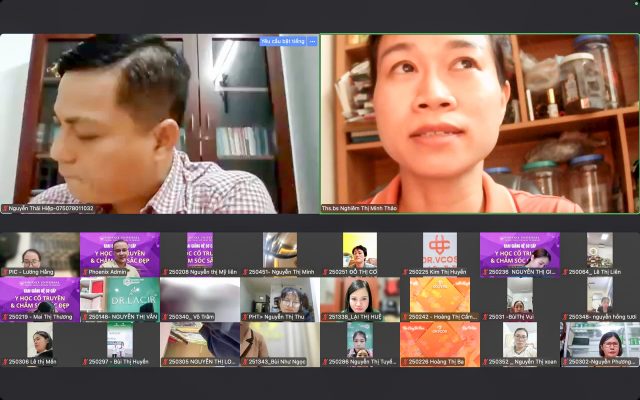This screenshot has height=400, width=640.
Task: Select Ths.bs Nghiêm Thị Minh Thảo's speaker video
Action: [x=479, y=120]
